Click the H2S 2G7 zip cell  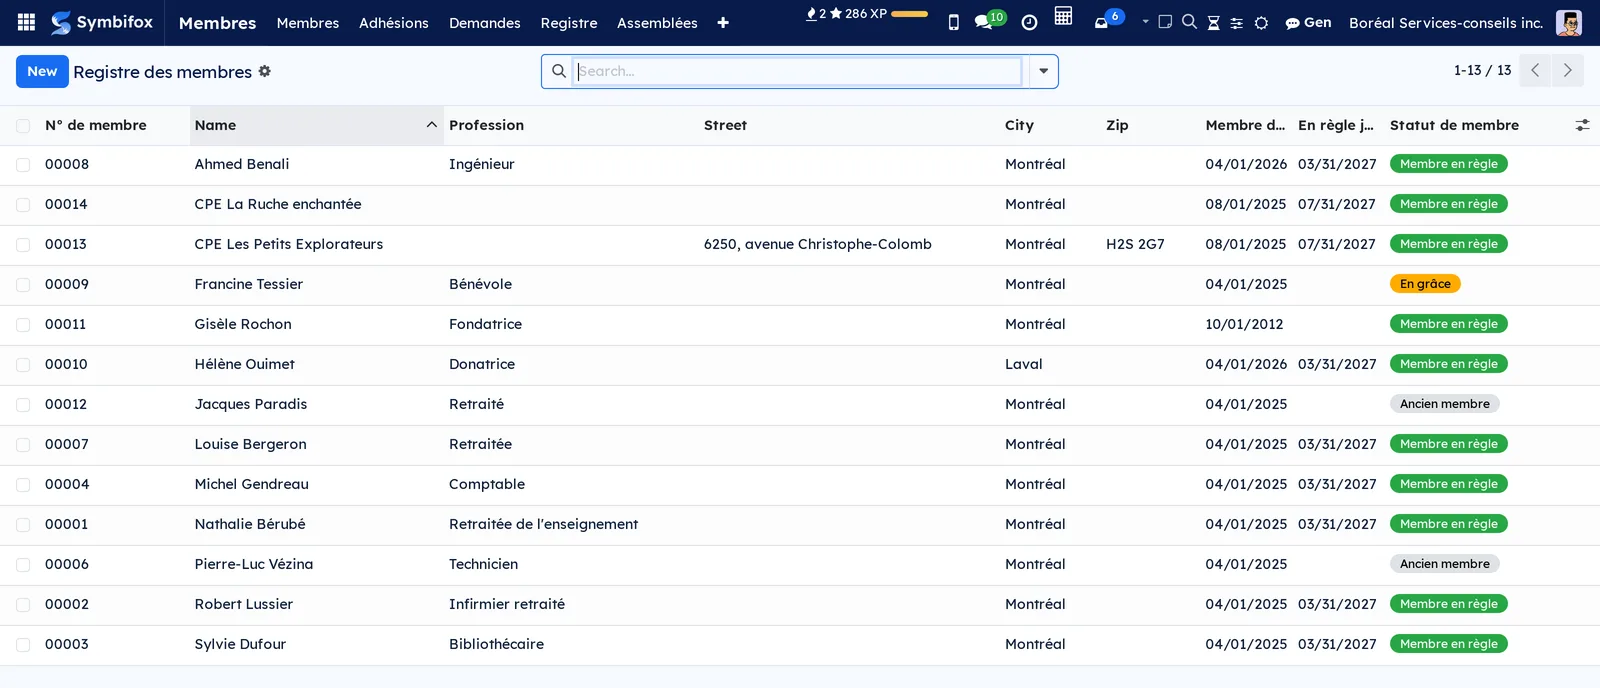1135,244
